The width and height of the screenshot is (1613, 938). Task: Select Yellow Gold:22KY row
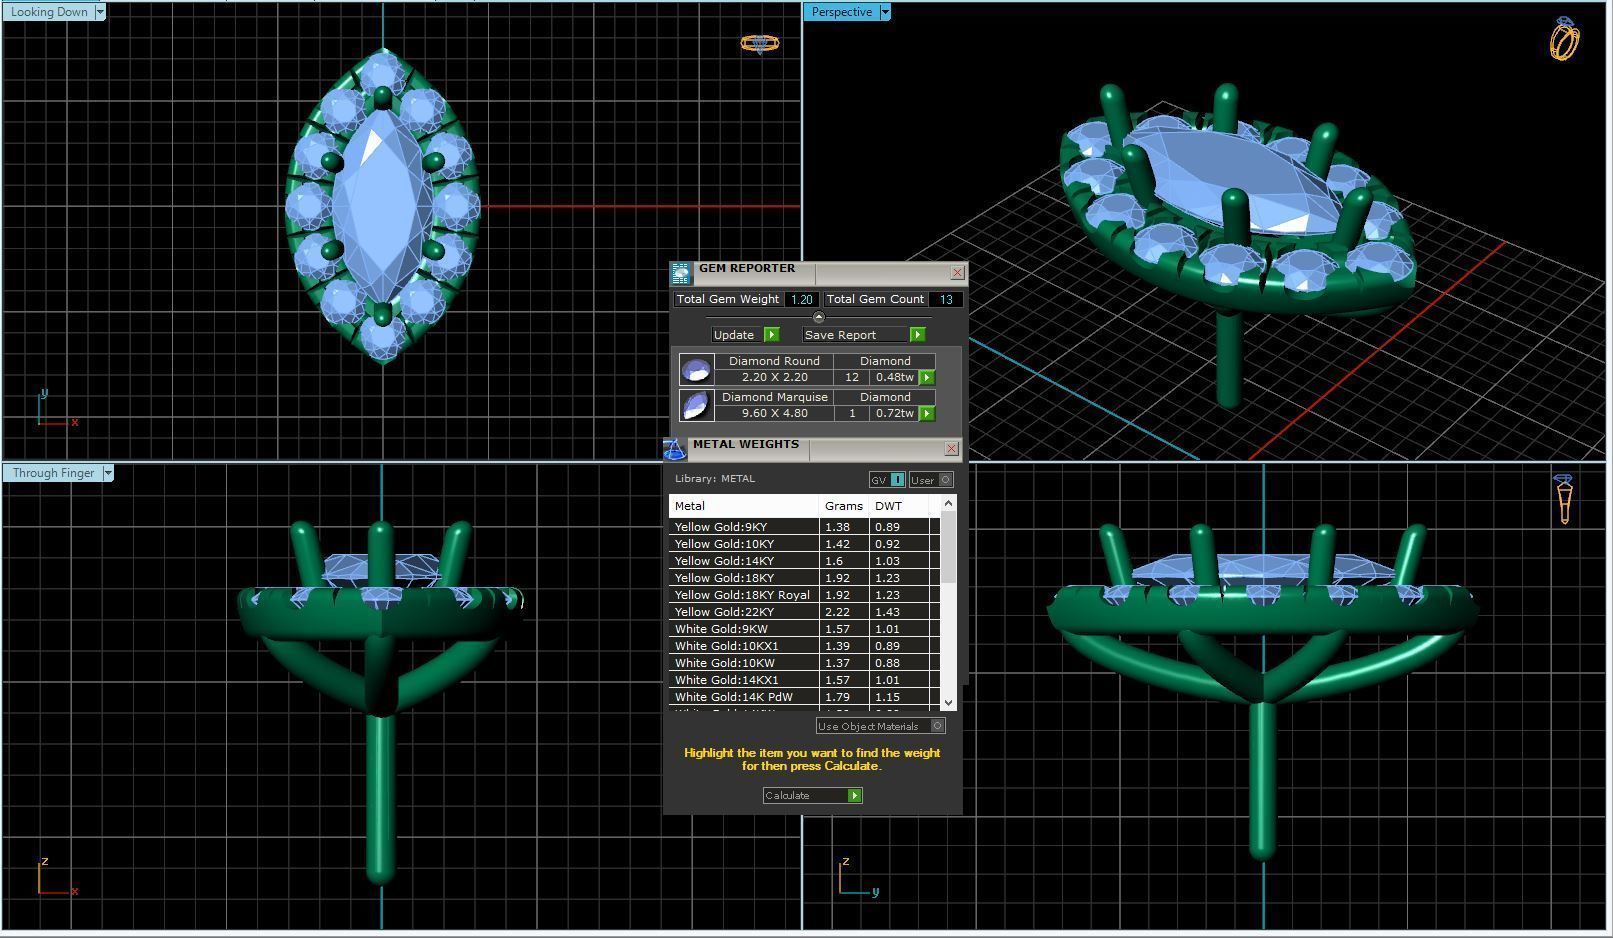tap(804, 612)
